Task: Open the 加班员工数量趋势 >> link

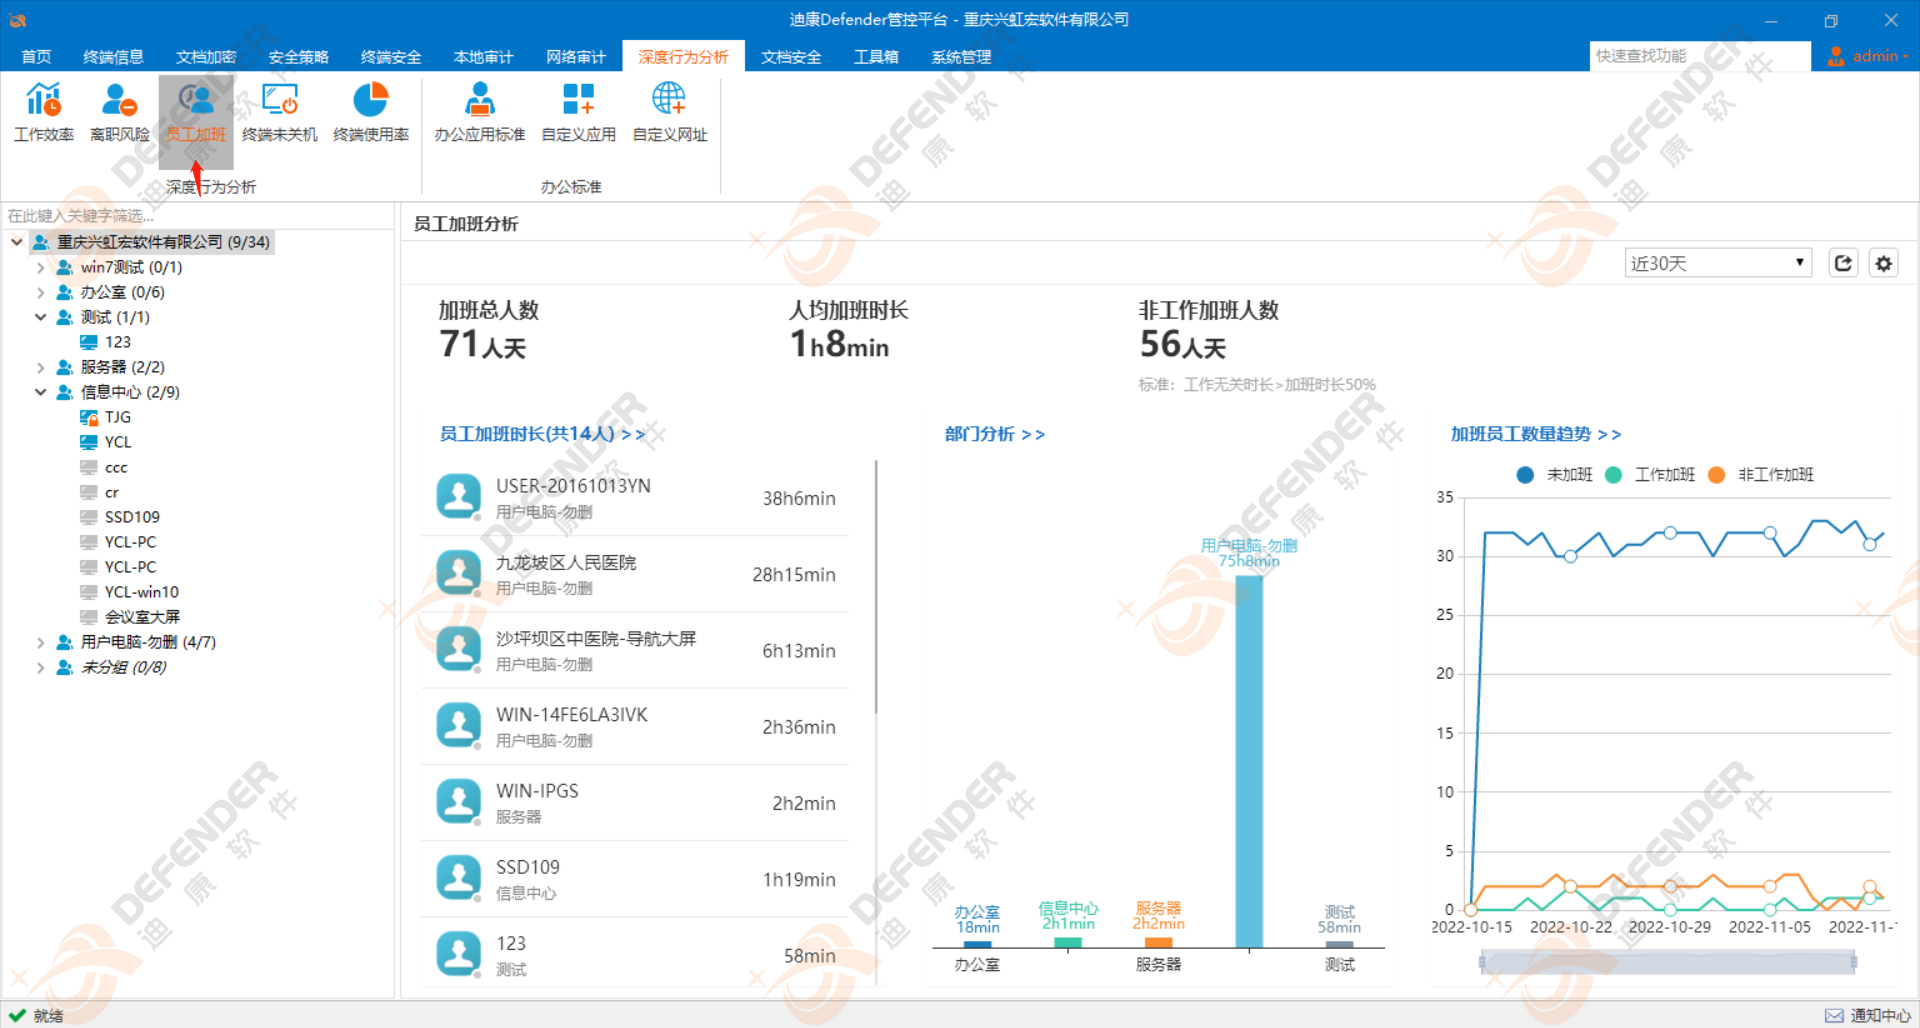Action: pos(1536,434)
